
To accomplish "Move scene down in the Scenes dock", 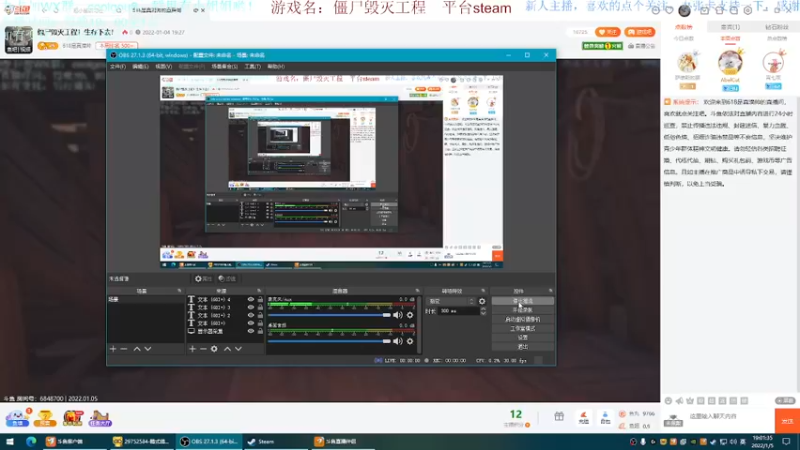I will (x=147, y=349).
